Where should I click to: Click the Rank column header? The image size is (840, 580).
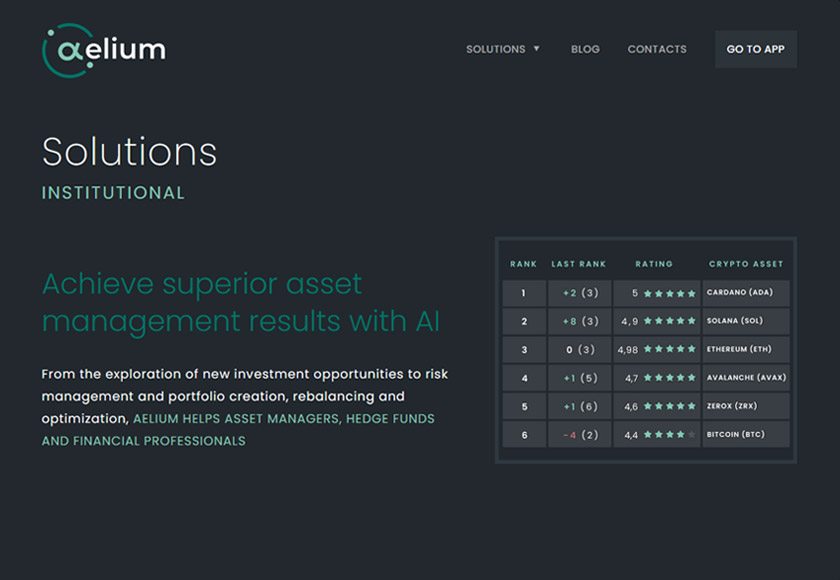click(523, 264)
